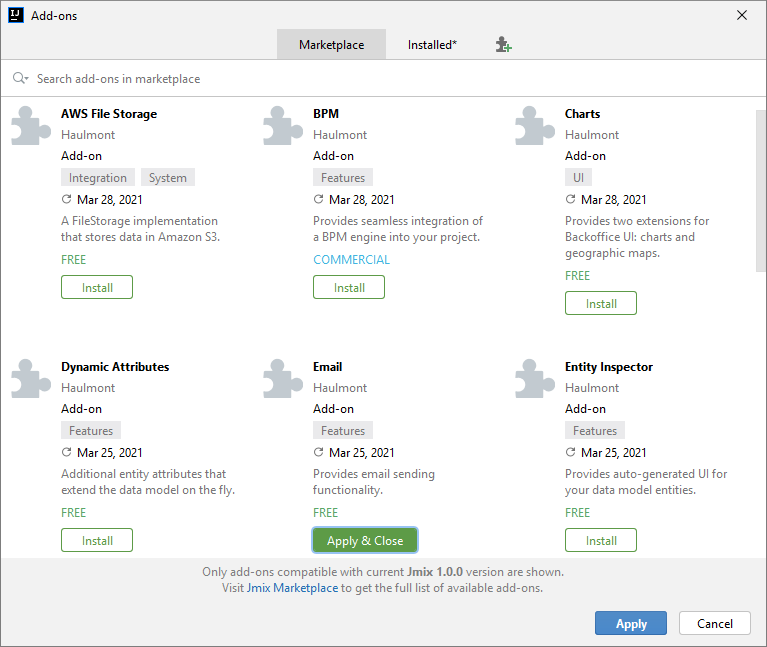Screen dimensions: 767x647
Task: Install the AWS File Storage add-on
Action: 97,287
